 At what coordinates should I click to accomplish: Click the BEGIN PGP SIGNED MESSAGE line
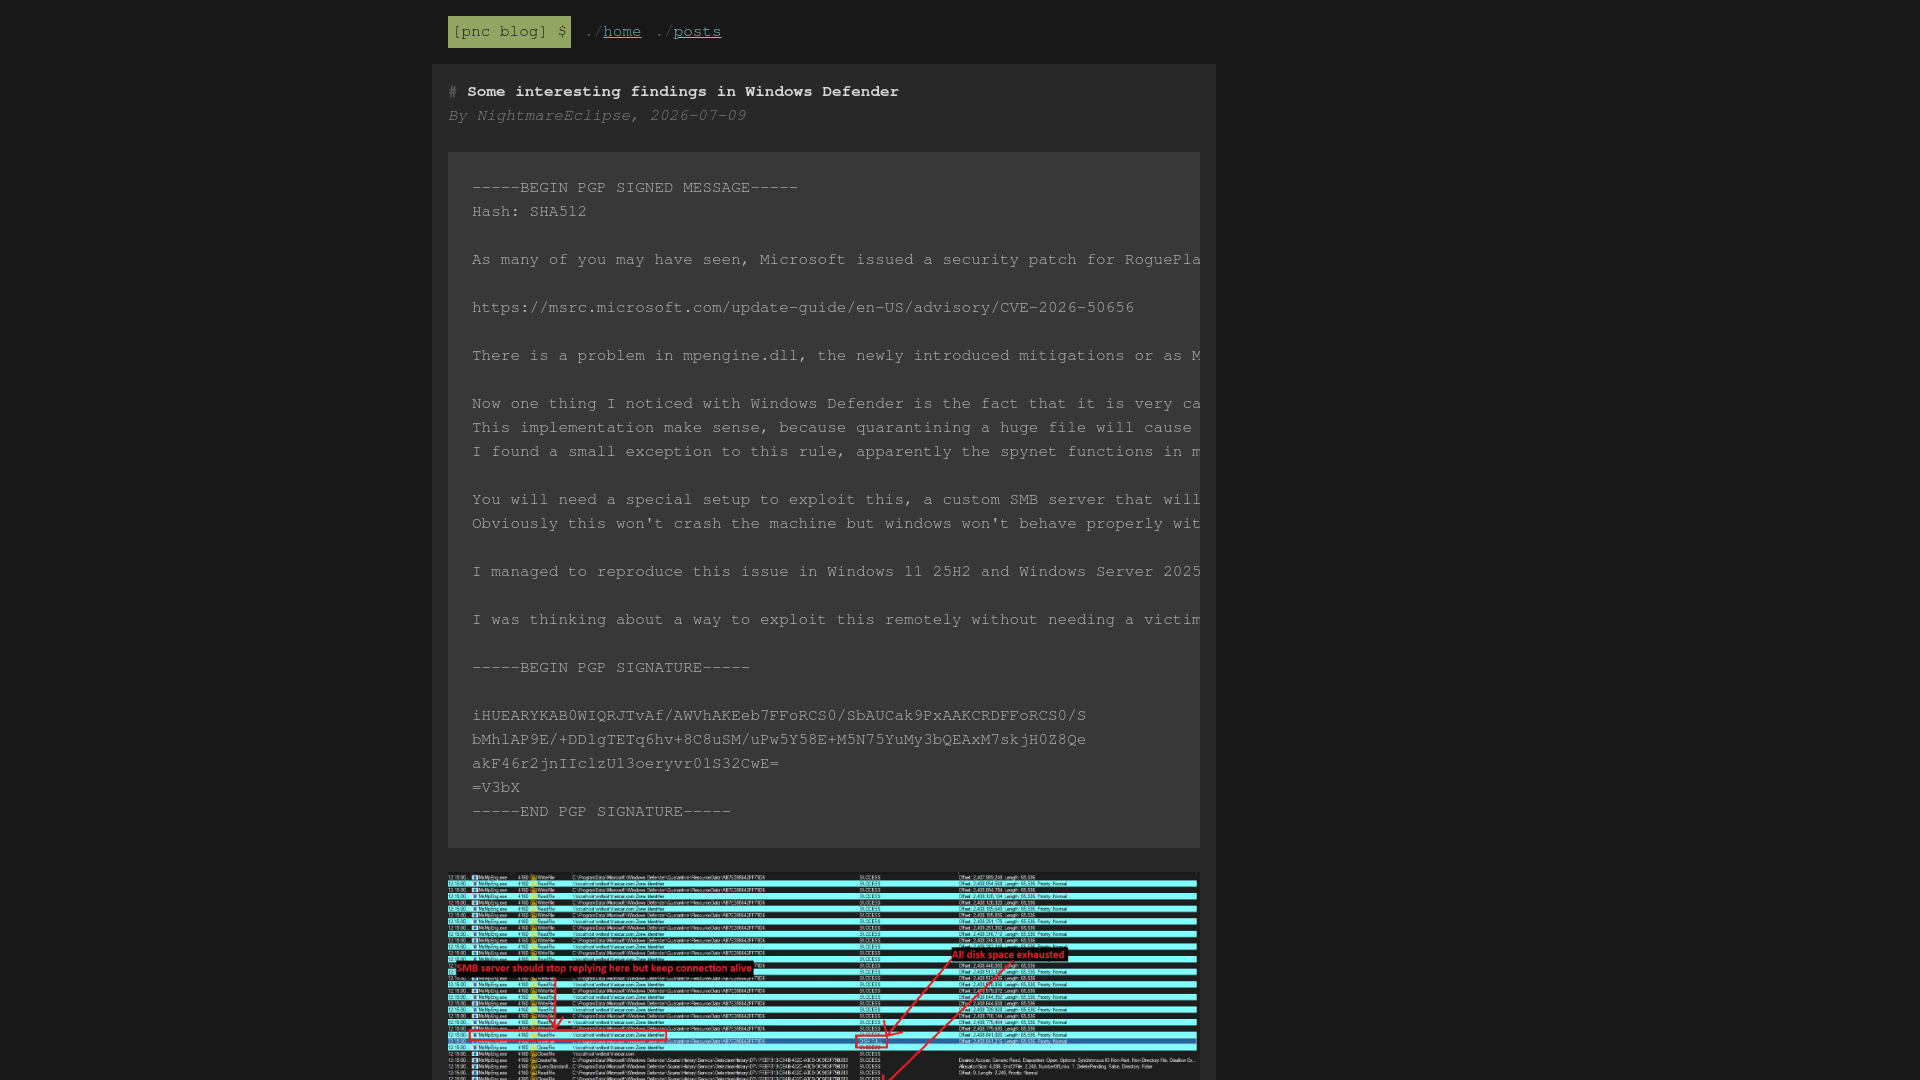(x=635, y=188)
